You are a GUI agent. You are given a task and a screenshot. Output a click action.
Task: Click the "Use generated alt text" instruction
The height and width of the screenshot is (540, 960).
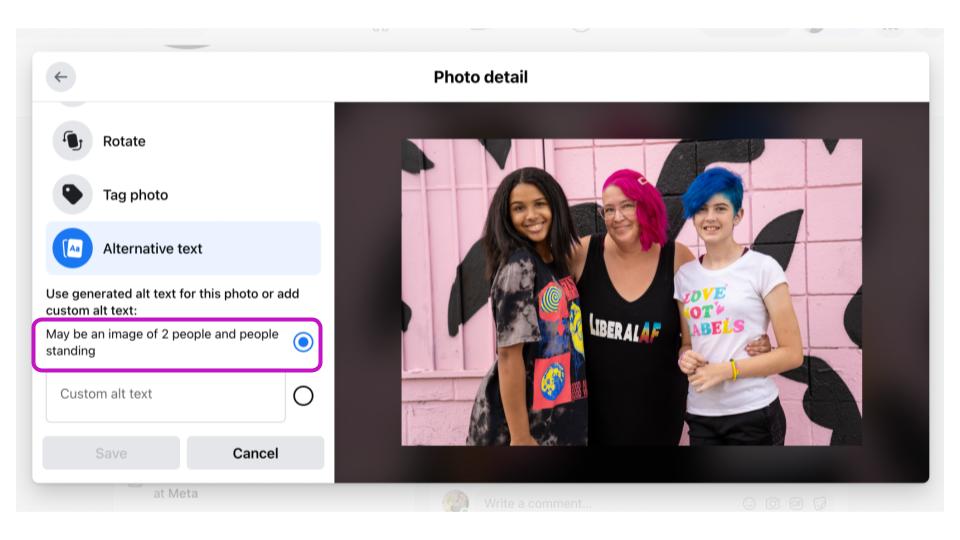pos(173,302)
